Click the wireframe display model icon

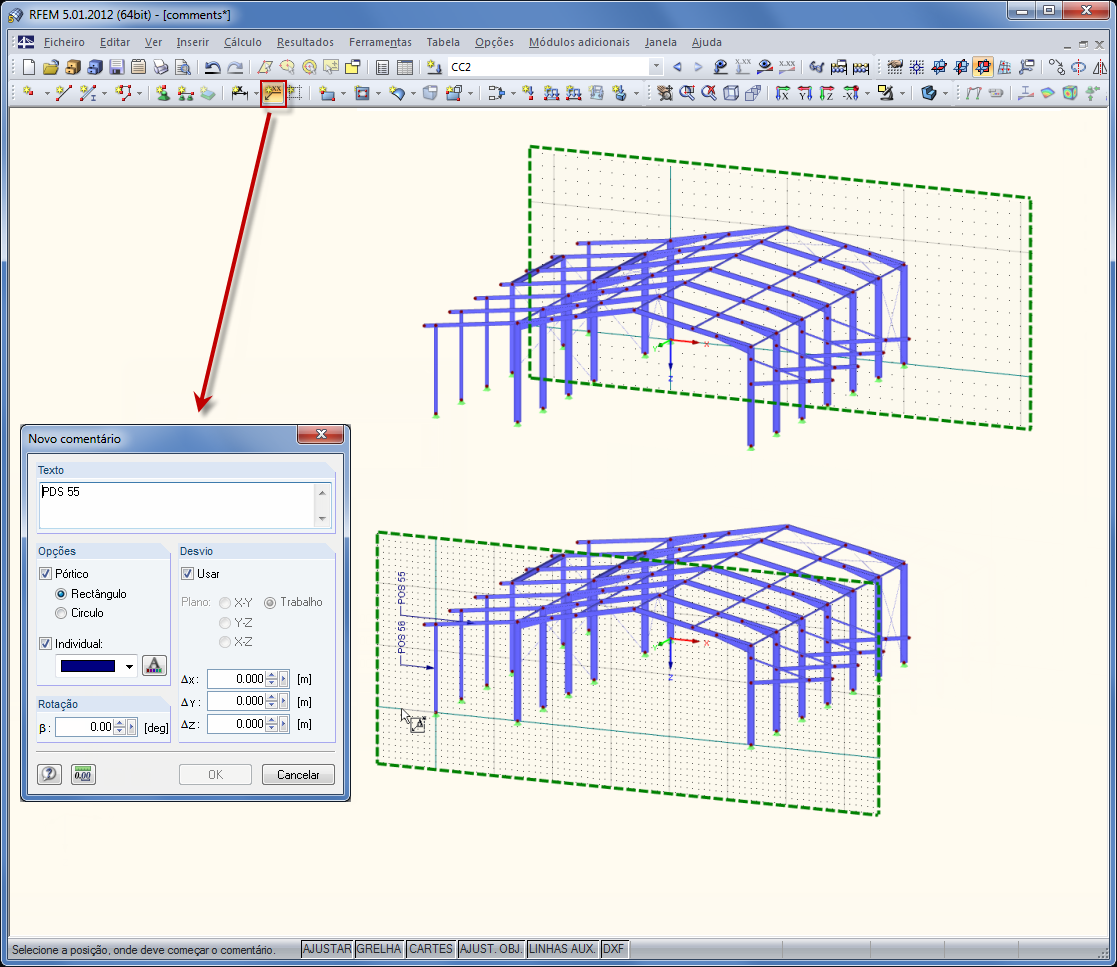click(731, 93)
